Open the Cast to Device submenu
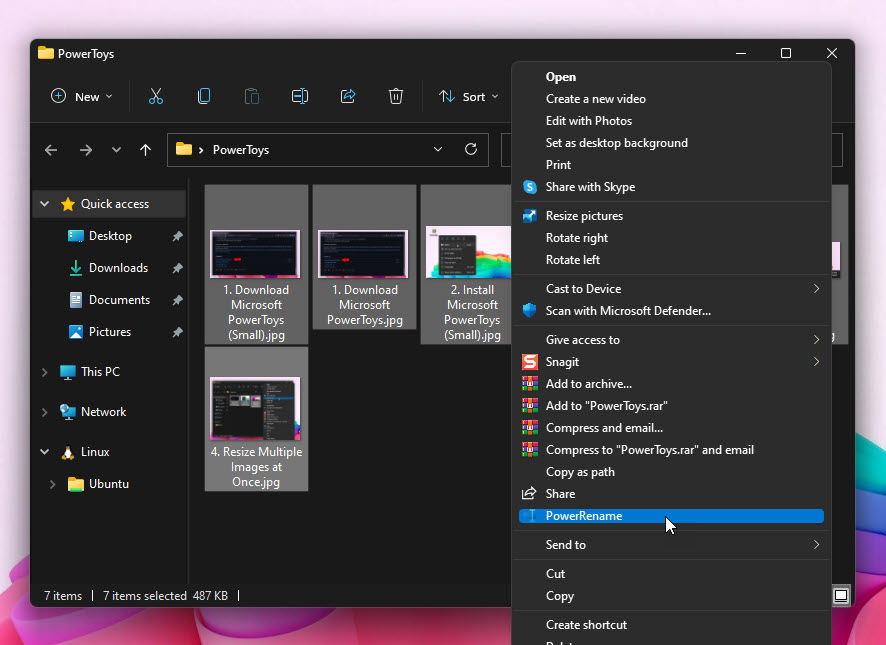 (x=671, y=289)
